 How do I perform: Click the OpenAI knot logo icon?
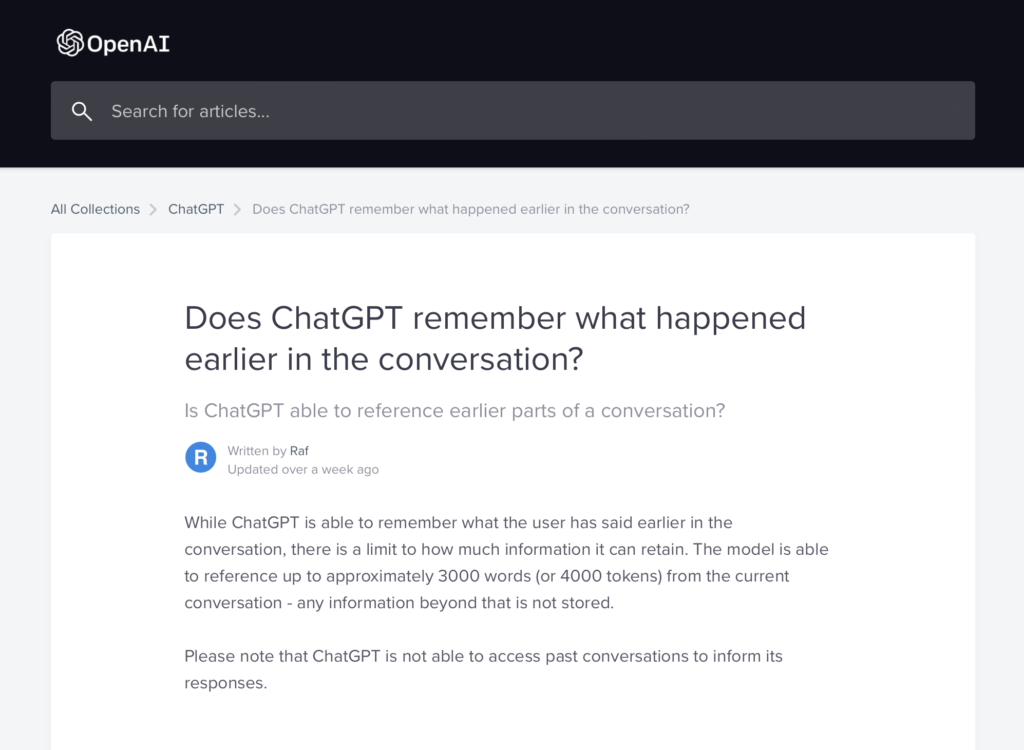tap(69, 42)
